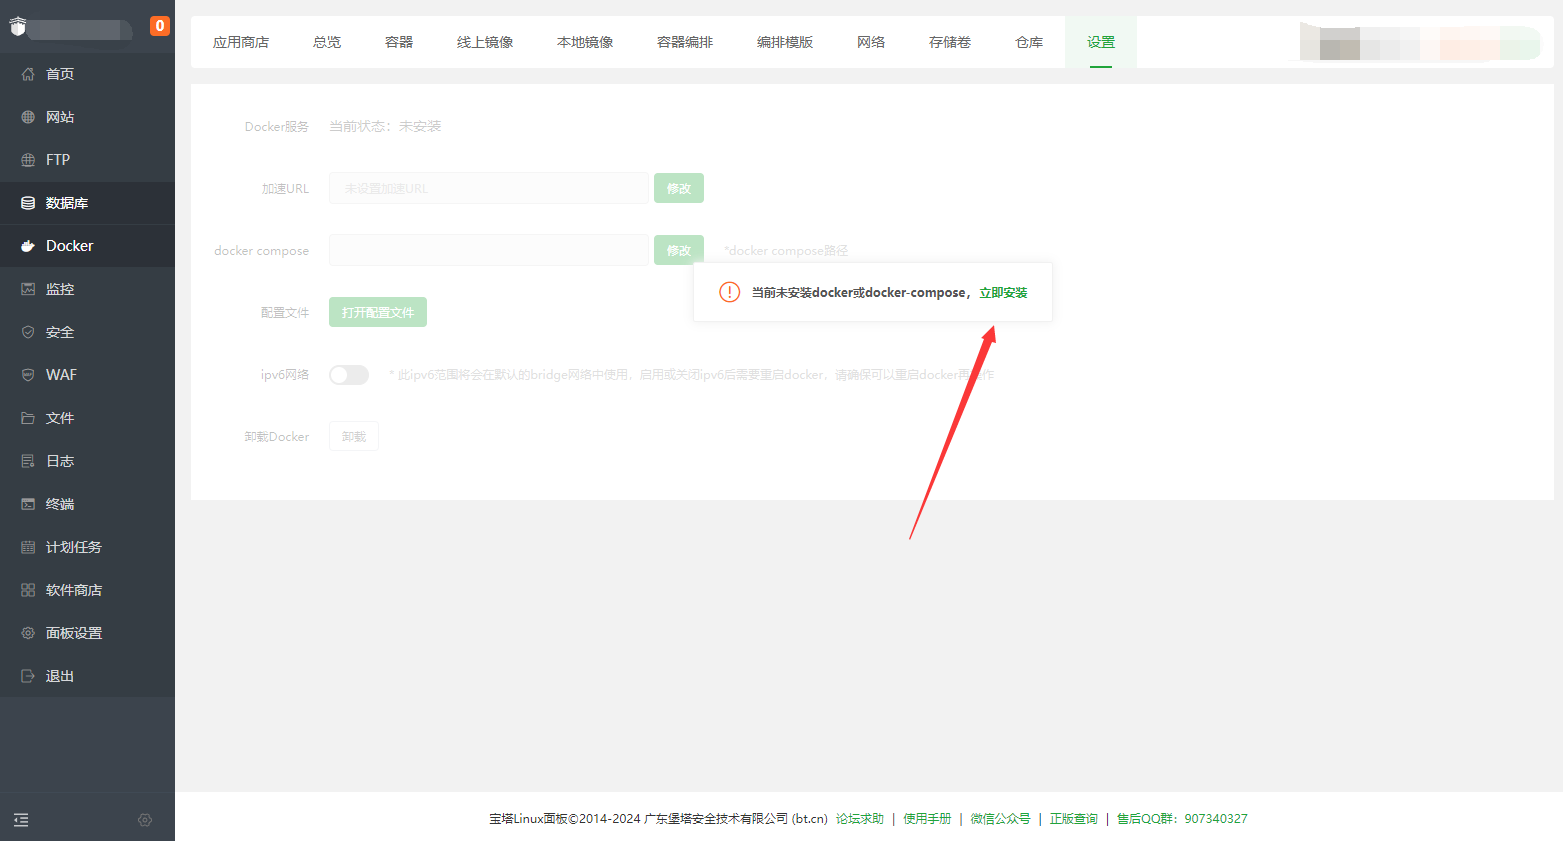Click 修改 button next to 加速URL
This screenshot has width=1563, height=841.
(x=679, y=188)
